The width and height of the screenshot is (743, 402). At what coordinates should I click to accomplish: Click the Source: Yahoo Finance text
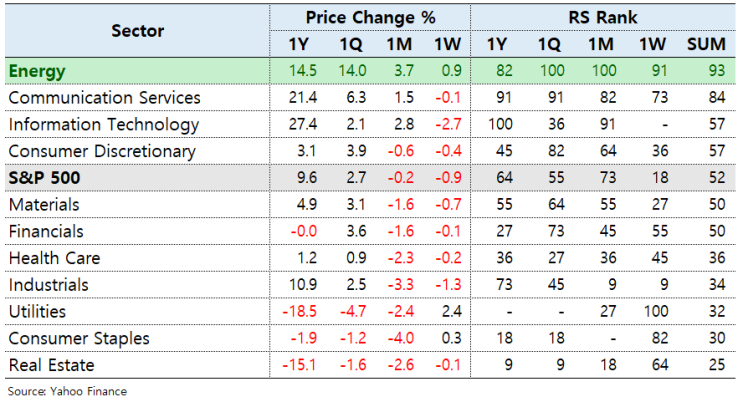[x=66, y=391]
